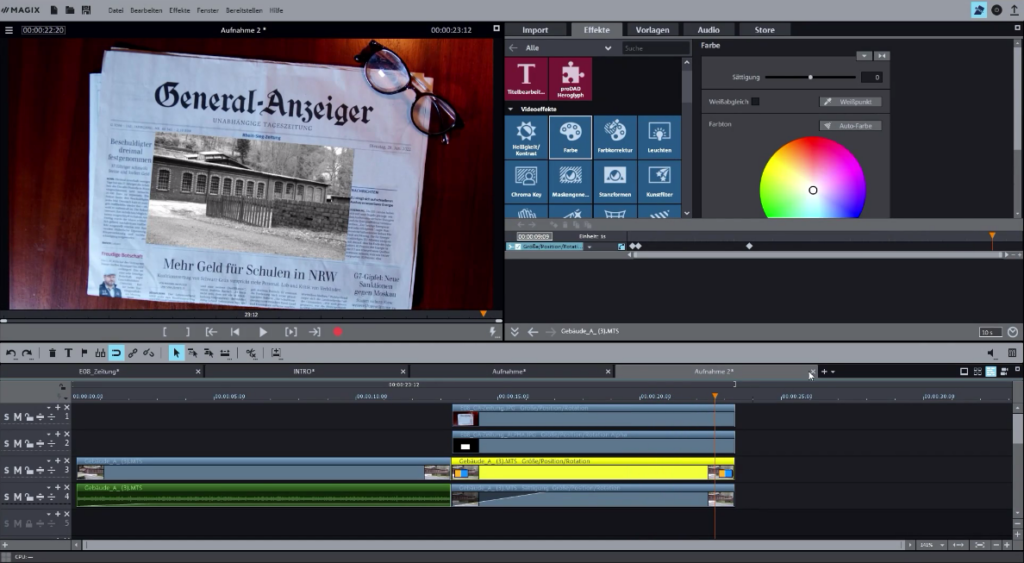The image size is (1024, 563).
Task: Click the open project folder icon
Action: click(x=70, y=10)
